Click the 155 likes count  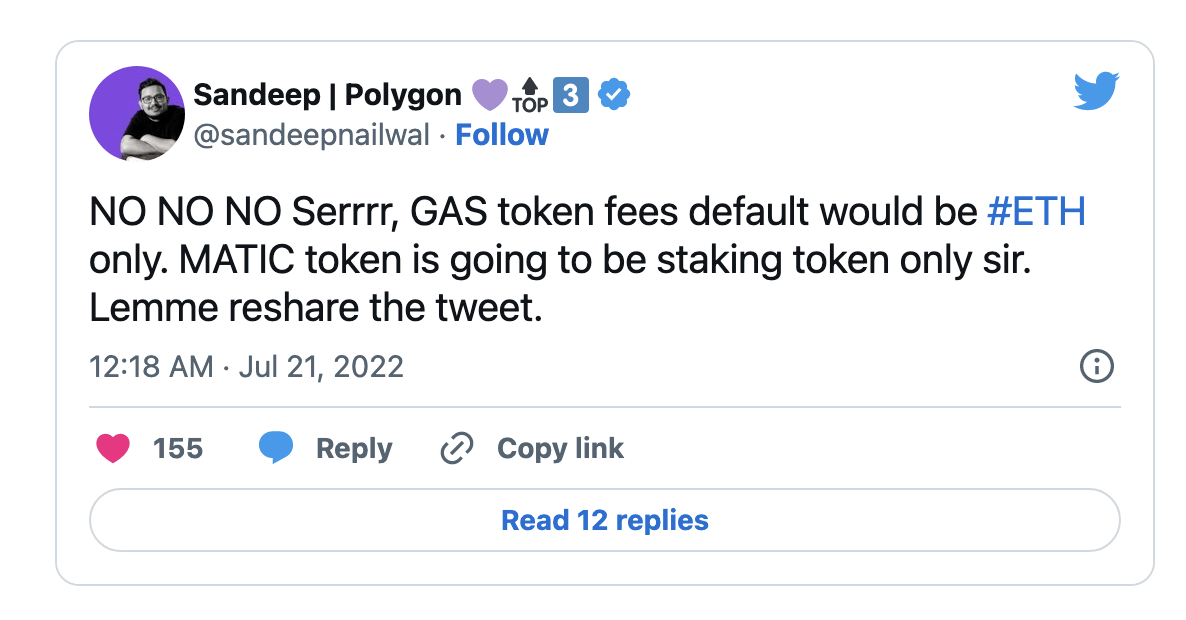[x=177, y=448]
